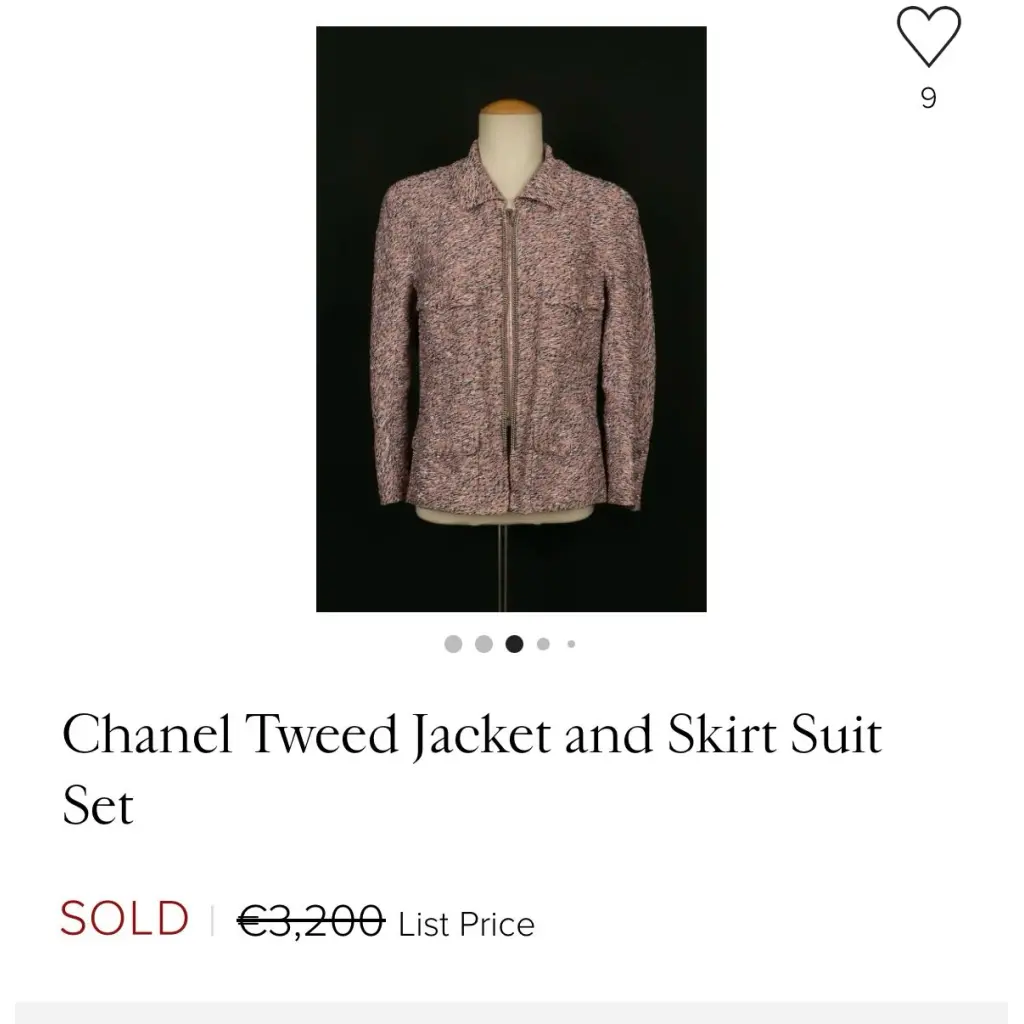Jump to the fourth carousel dot
Viewport: 1024px width, 1024px height.
pyautogui.click(x=543, y=644)
